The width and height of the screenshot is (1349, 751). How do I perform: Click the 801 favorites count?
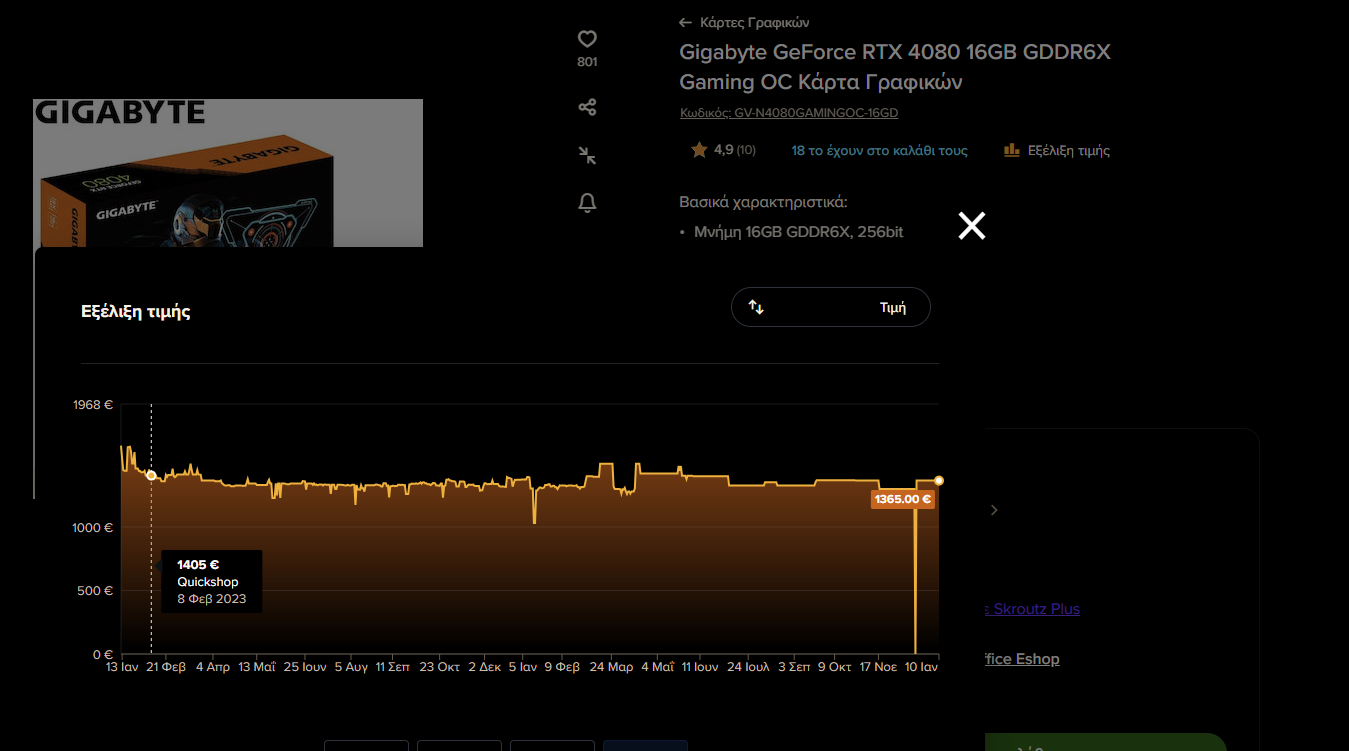tap(587, 62)
